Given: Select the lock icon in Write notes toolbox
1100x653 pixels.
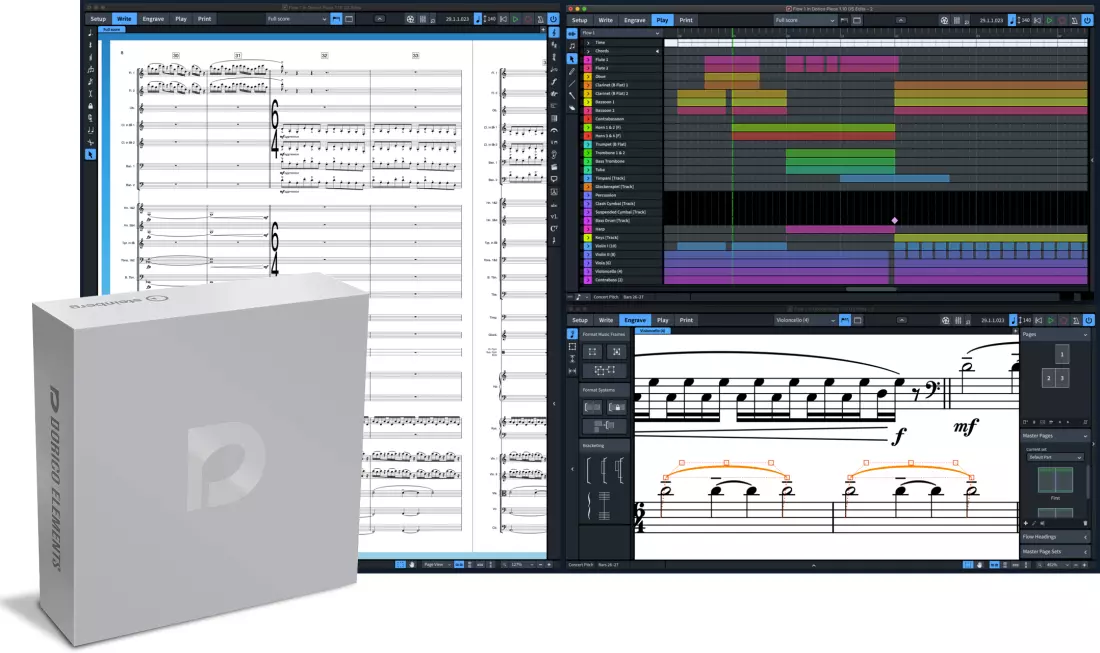Looking at the screenshot, I should click(x=91, y=105).
